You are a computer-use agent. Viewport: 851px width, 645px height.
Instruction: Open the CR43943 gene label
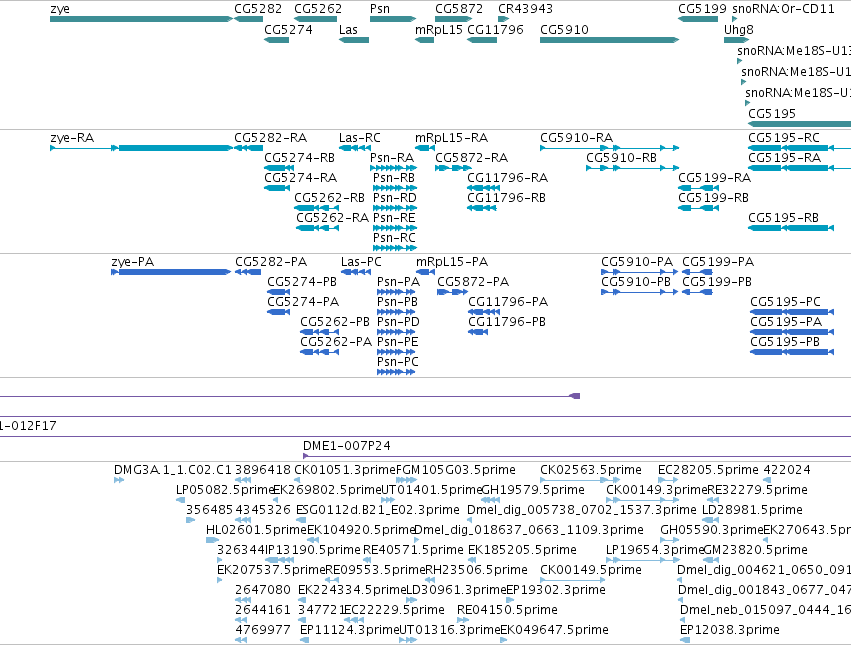click(x=525, y=9)
